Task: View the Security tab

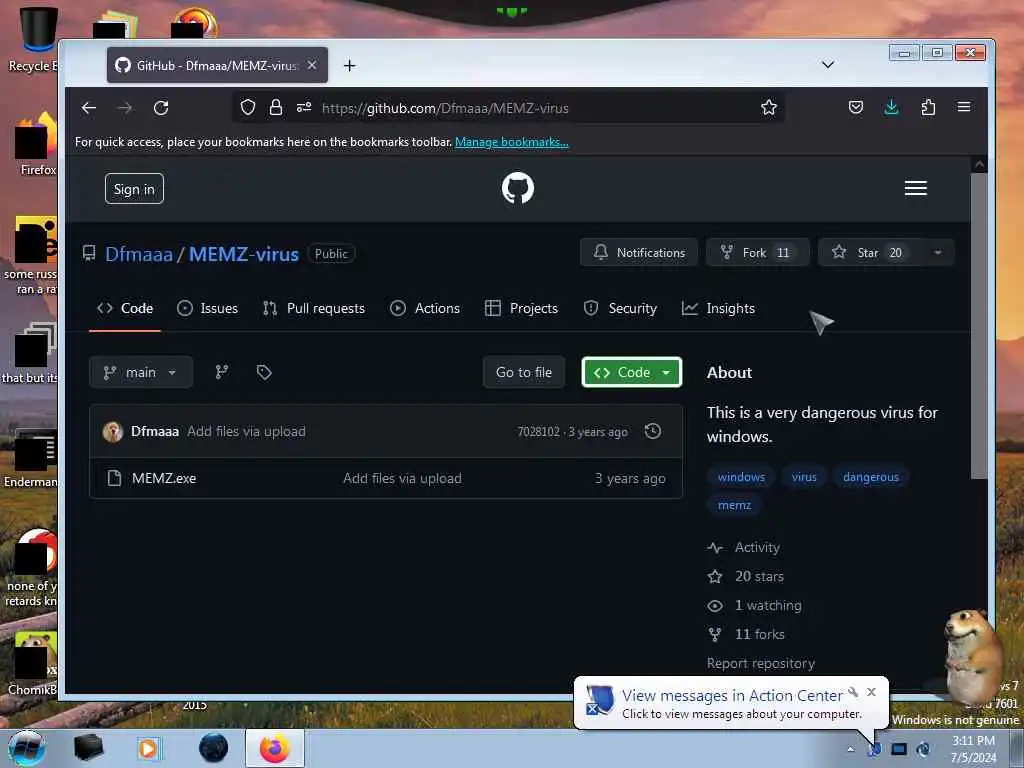Action: click(x=620, y=308)
